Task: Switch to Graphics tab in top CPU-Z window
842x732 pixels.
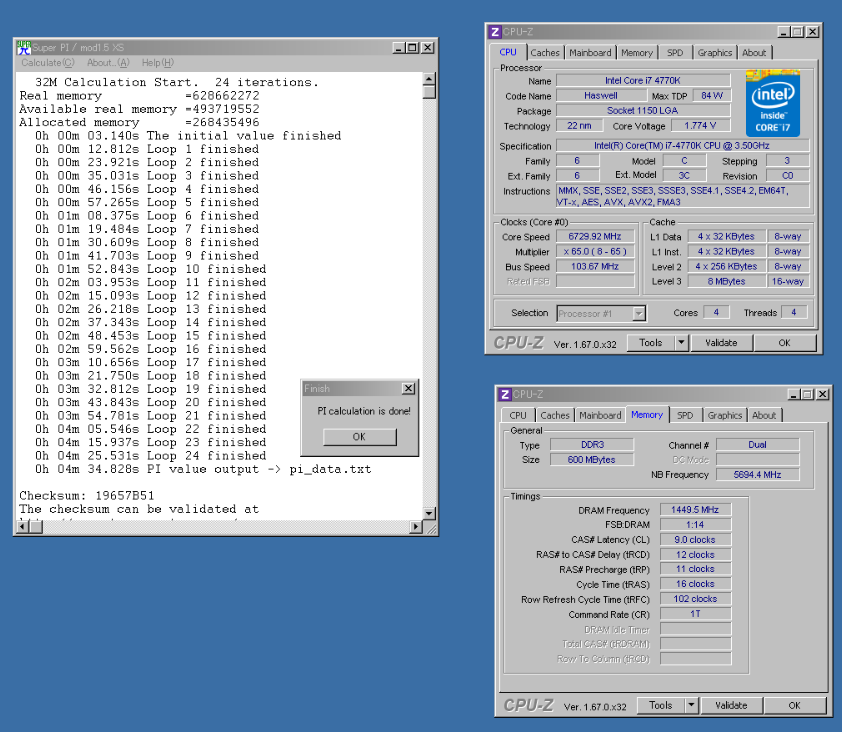Action: [715, 53]
